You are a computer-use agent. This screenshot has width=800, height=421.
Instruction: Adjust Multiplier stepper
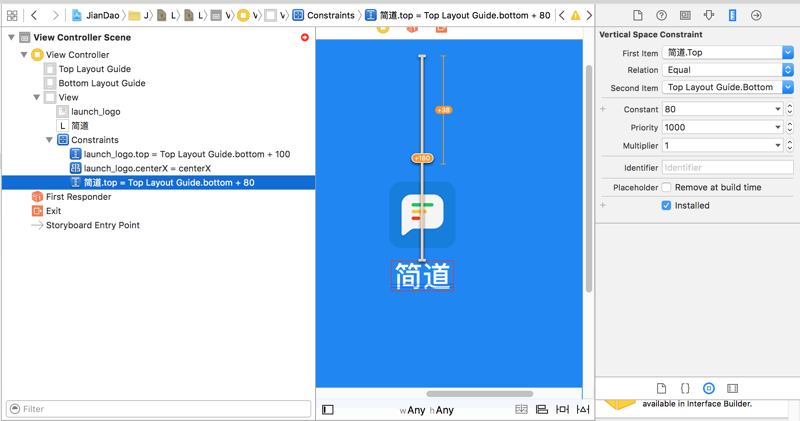pos(790,145)
